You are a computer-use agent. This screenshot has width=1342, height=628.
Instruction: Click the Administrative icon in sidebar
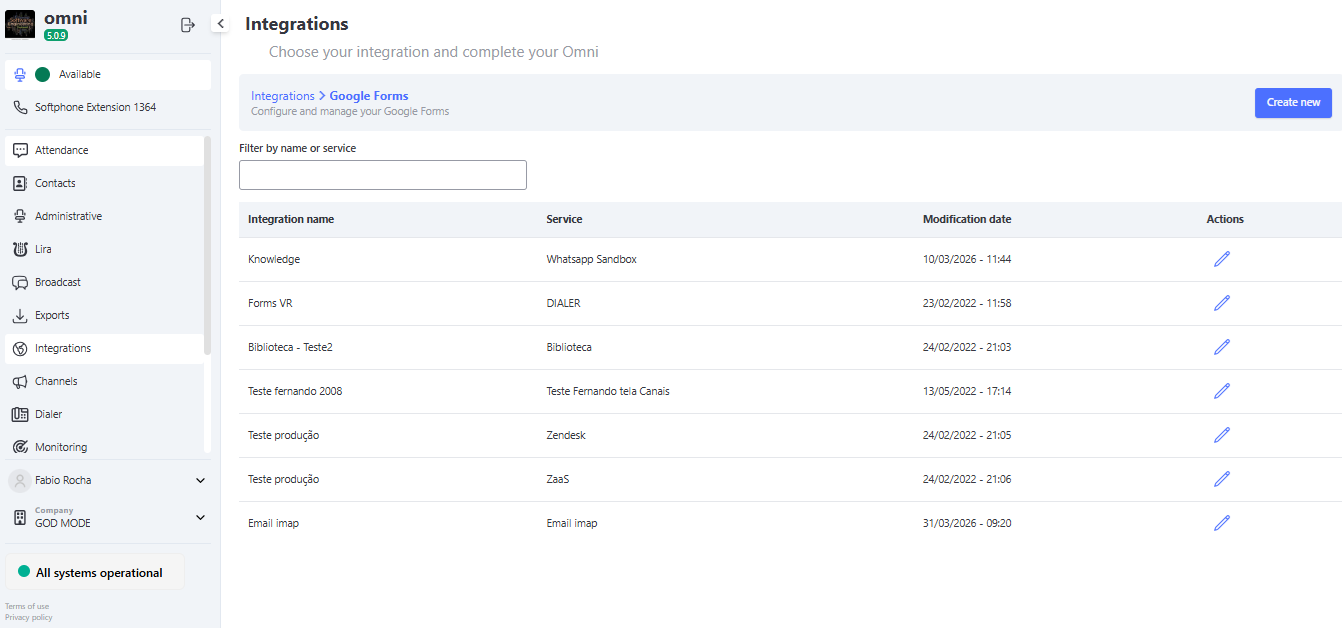coord(20,216)
